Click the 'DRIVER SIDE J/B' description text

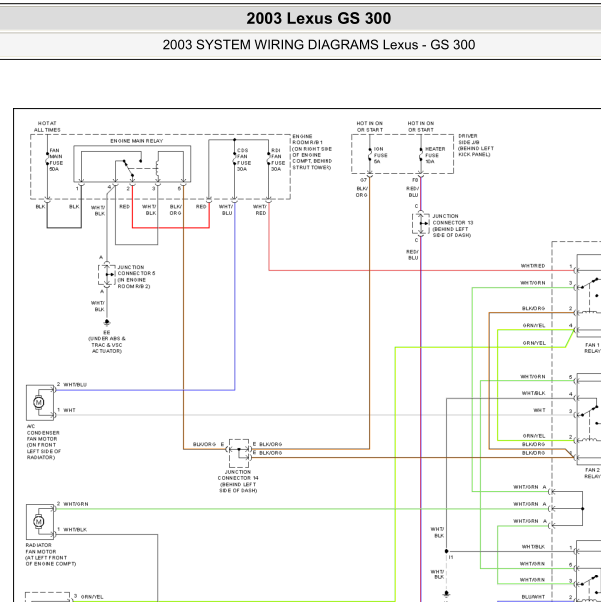tap(476, 145)
